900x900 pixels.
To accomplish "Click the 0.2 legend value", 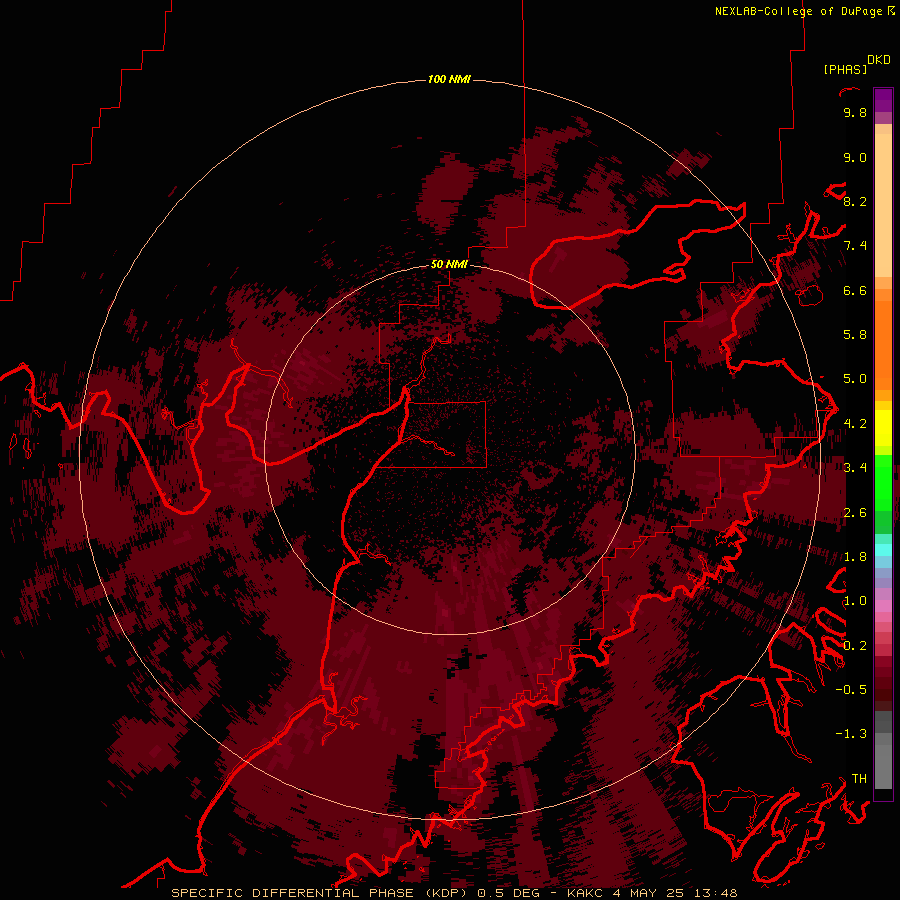I will click(855, 646).
